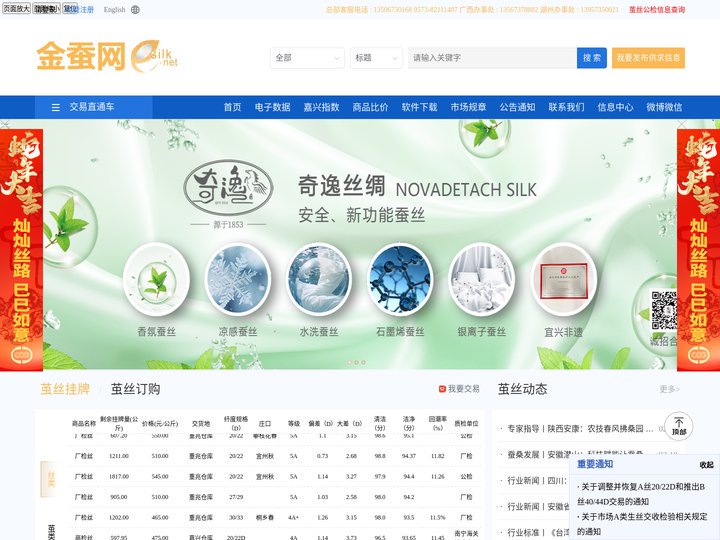The height and width of the screenshot is (540, 720).
Task: Switch to the 茧丝挂牌 tab
Action: click(x=65, y=389)
